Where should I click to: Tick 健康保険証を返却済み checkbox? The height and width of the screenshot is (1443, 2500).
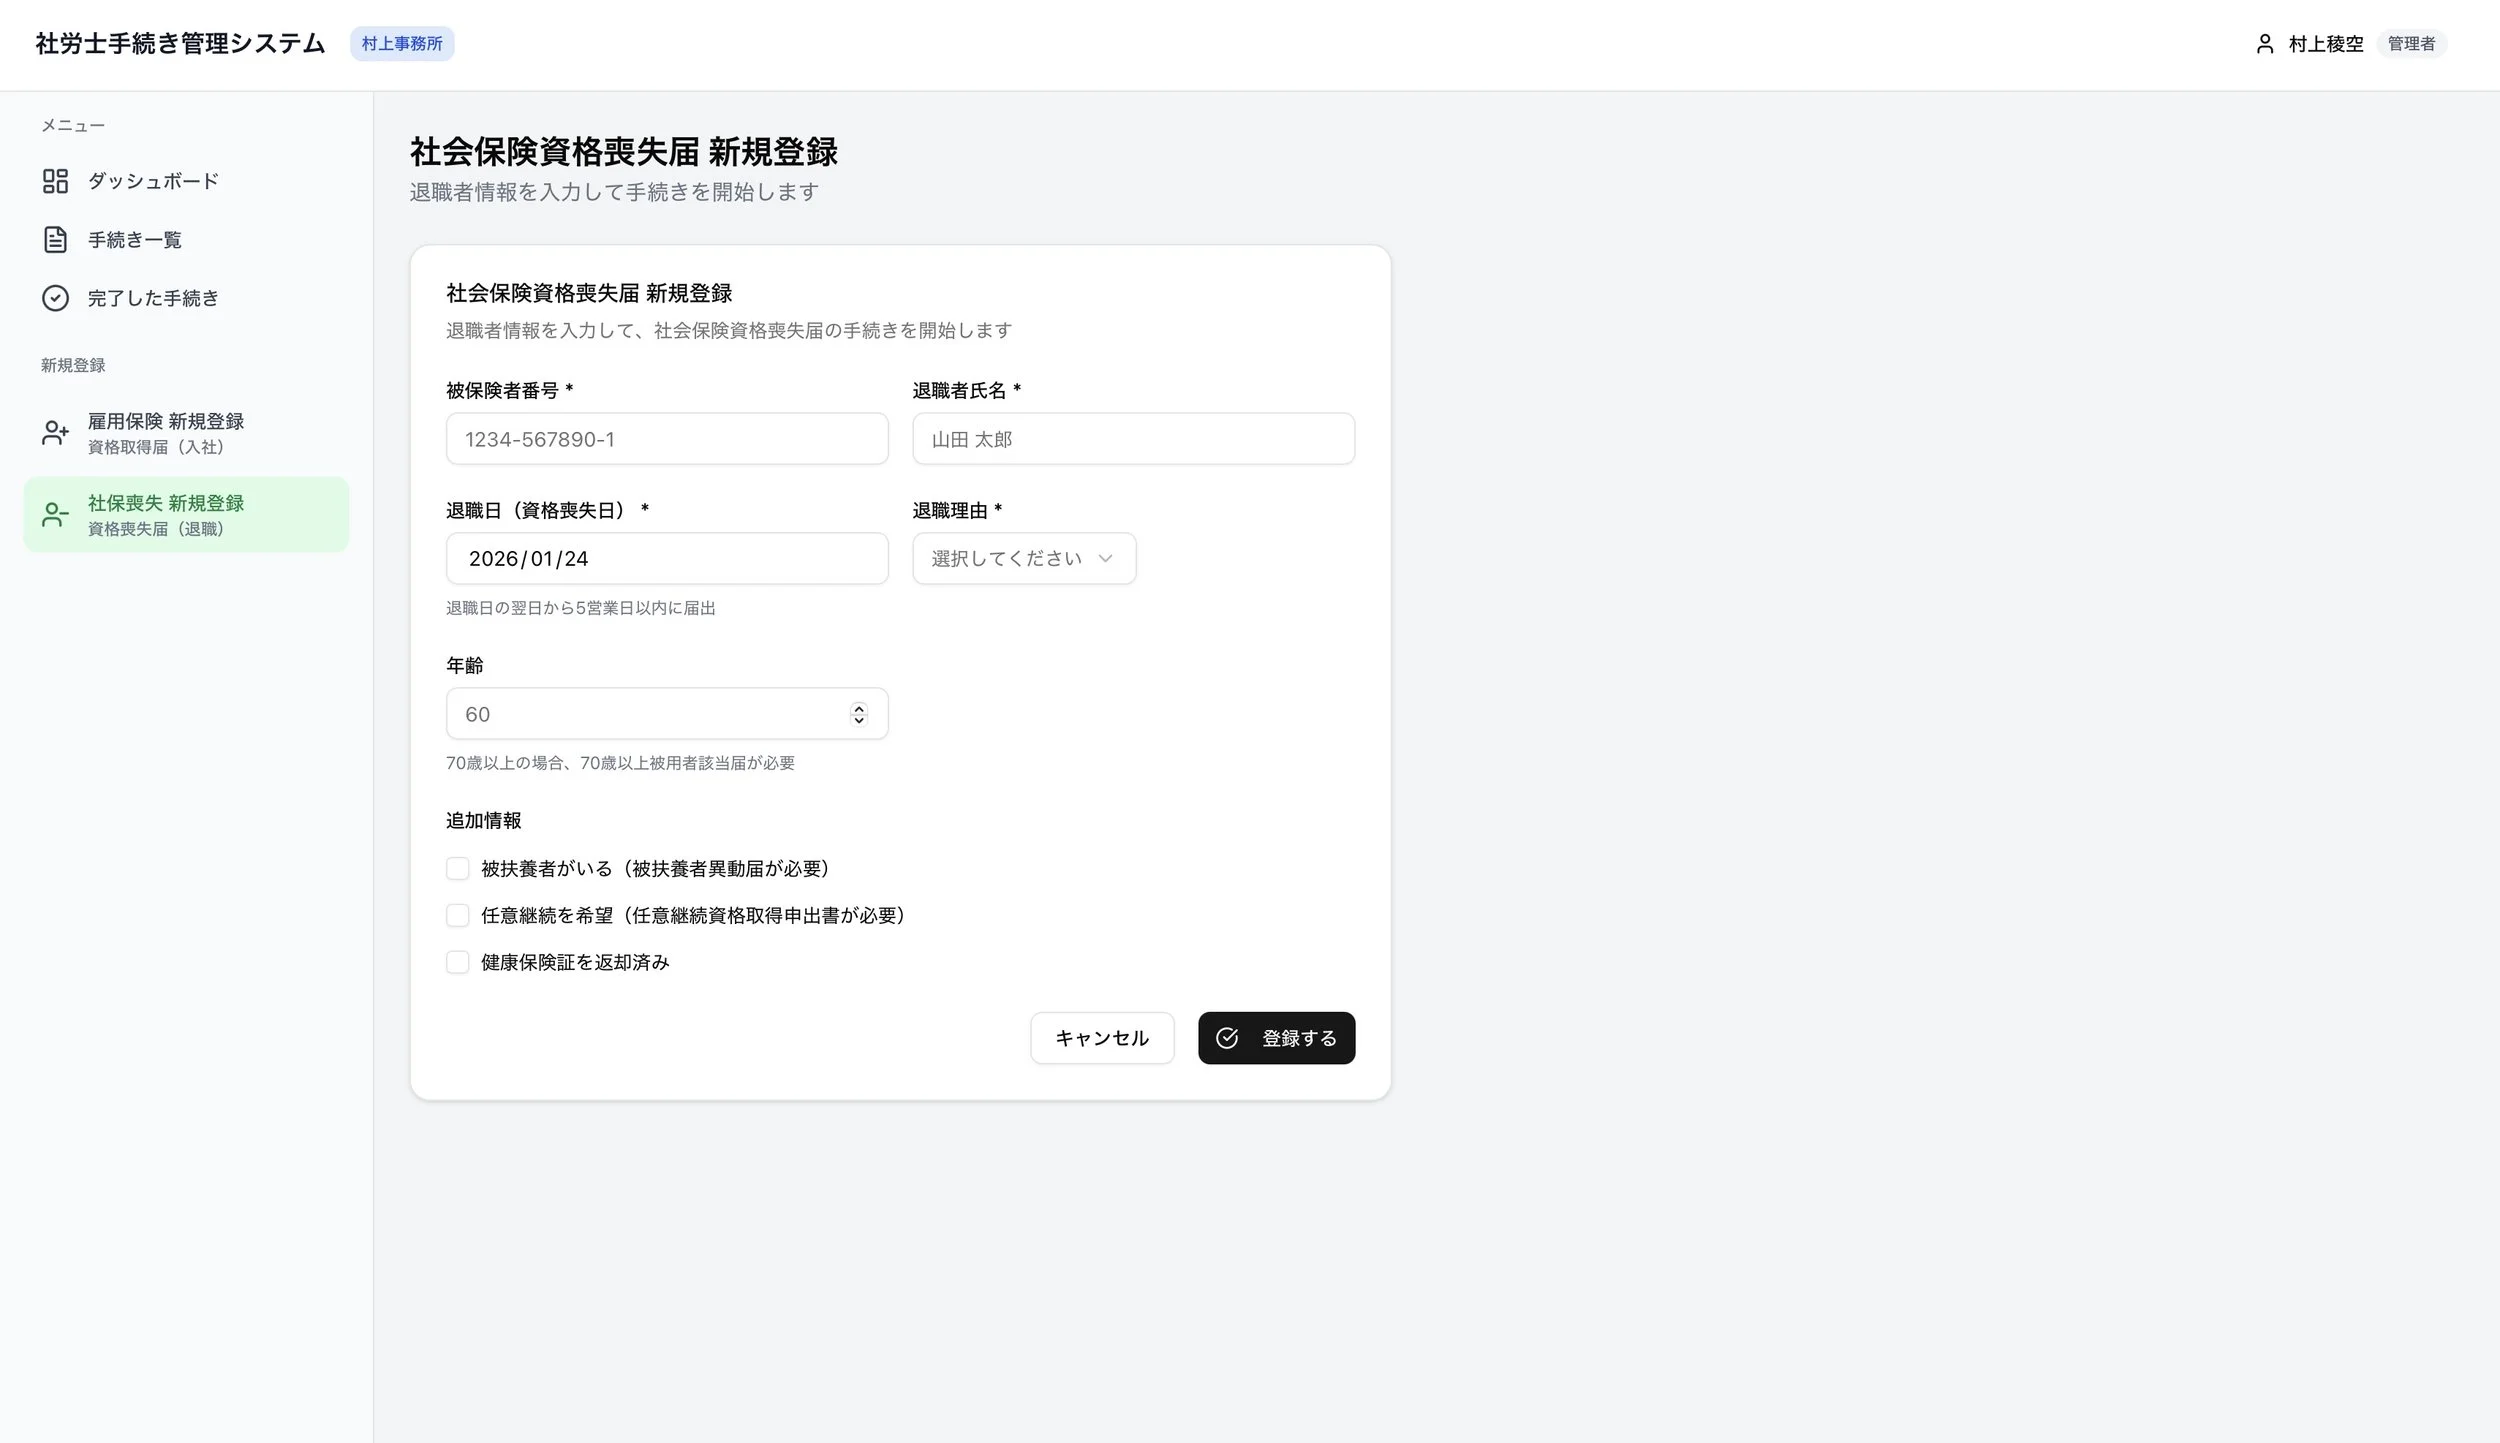pyautogui.click(x=458, y=962)
